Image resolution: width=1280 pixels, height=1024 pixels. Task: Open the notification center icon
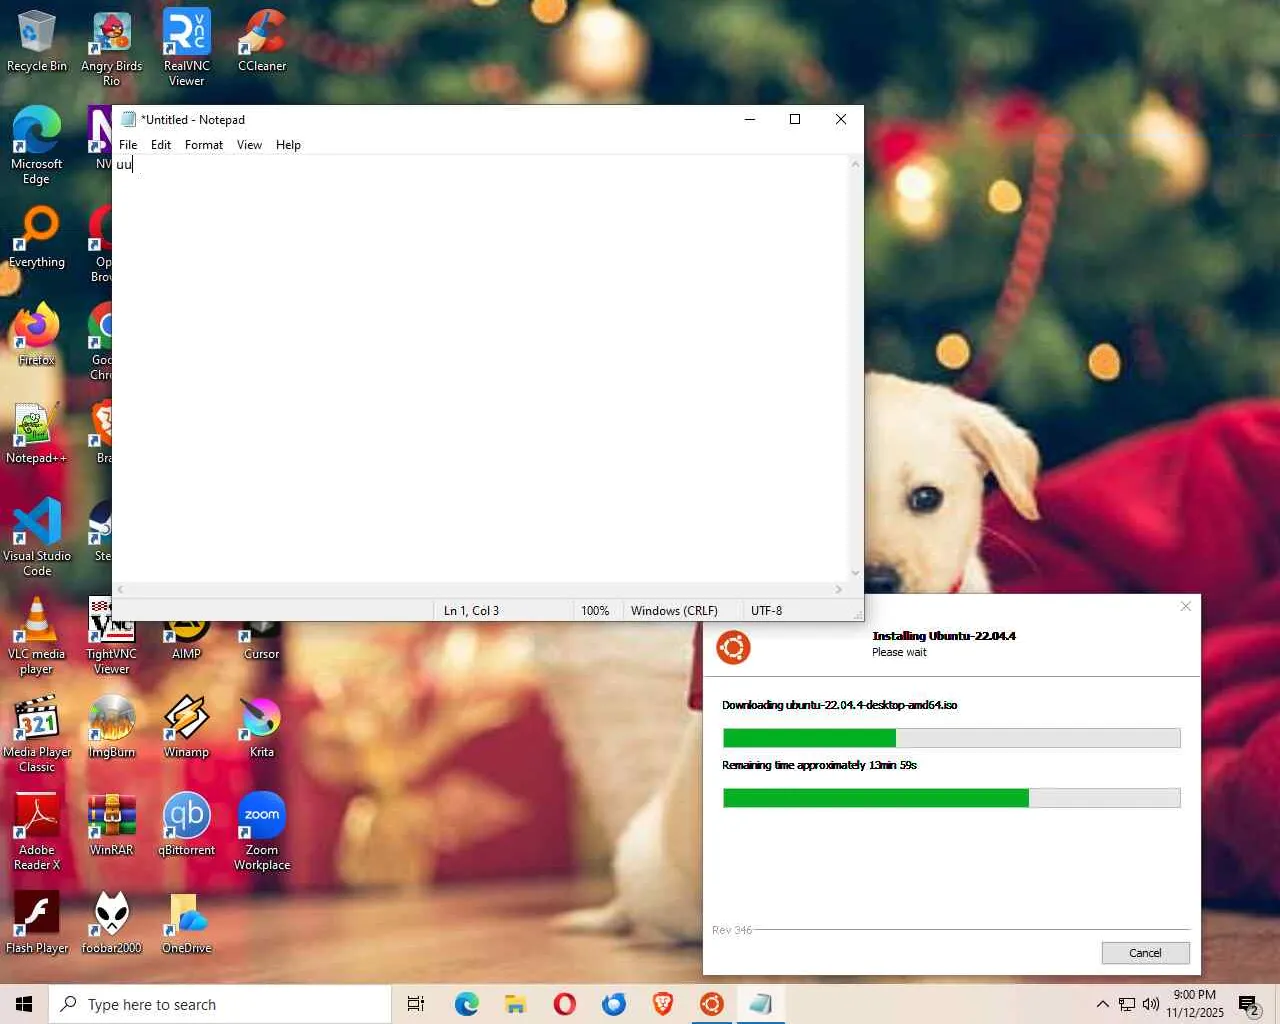pyautogui.click(x=1248, y=1004)
